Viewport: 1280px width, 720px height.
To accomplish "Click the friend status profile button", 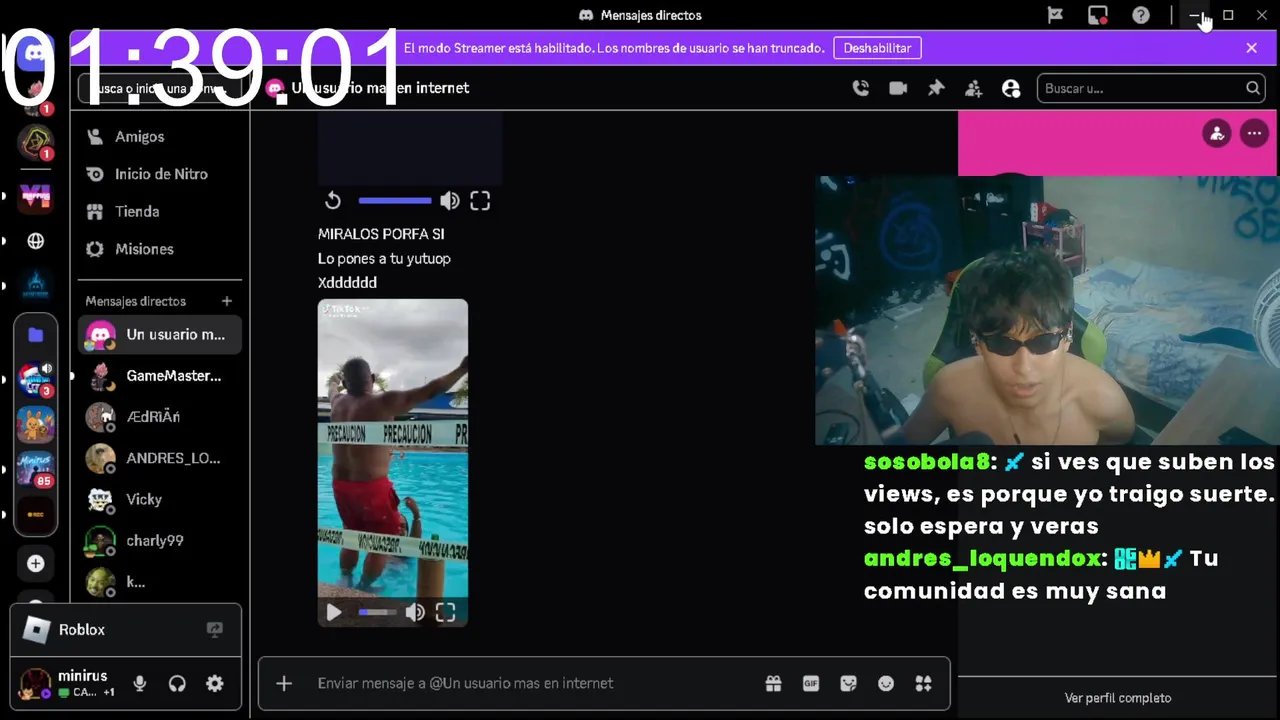I will click(1216, 133).
